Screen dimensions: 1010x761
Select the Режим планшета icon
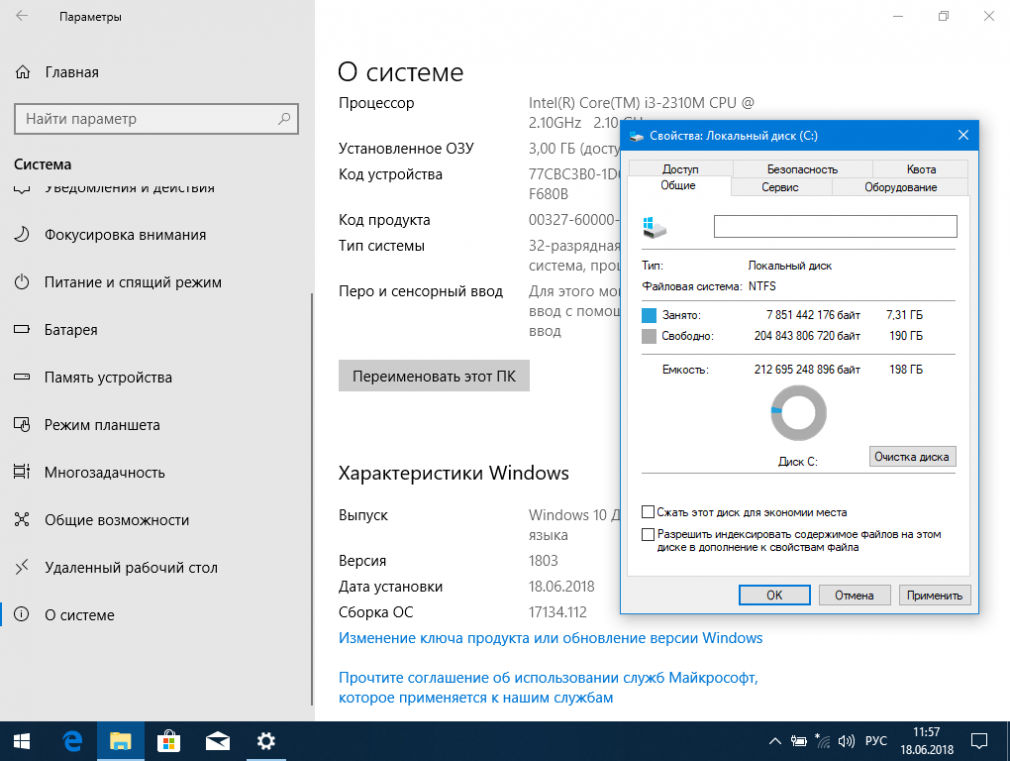22,425
